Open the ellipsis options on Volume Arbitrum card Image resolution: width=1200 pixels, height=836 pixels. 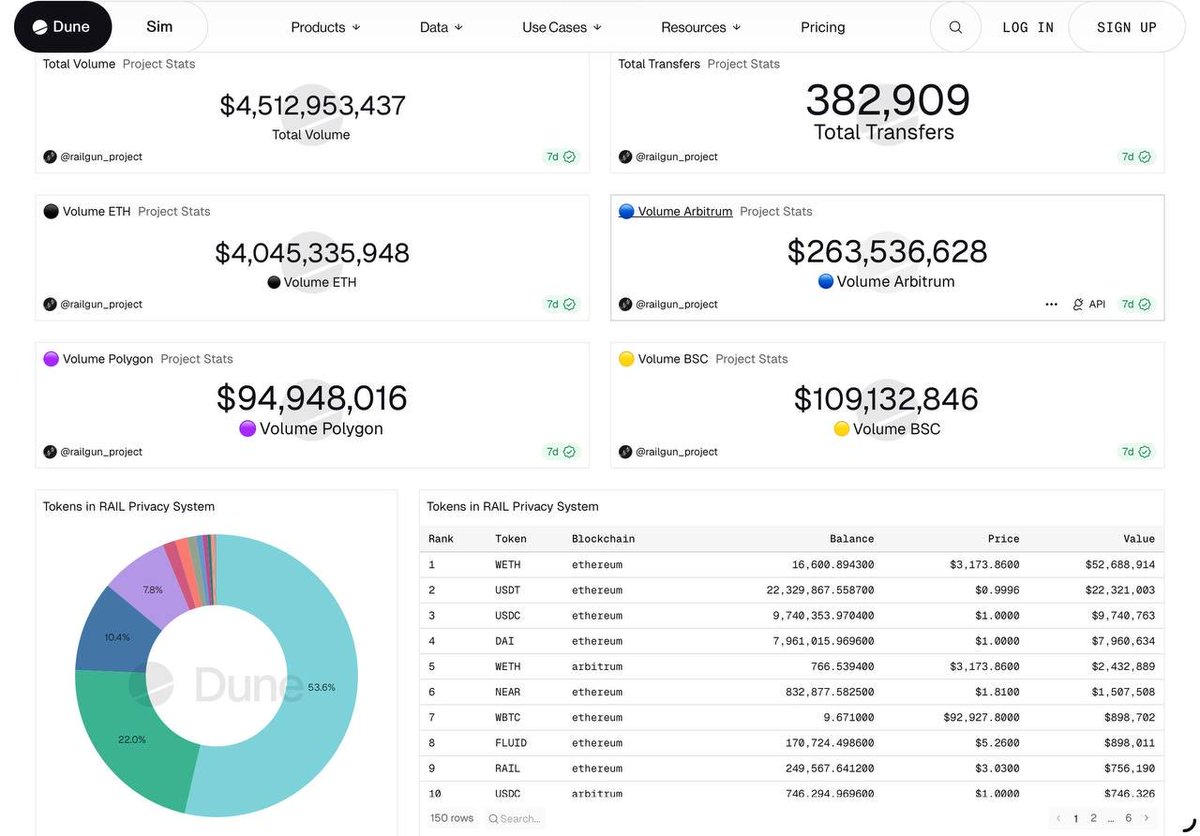1051,304
